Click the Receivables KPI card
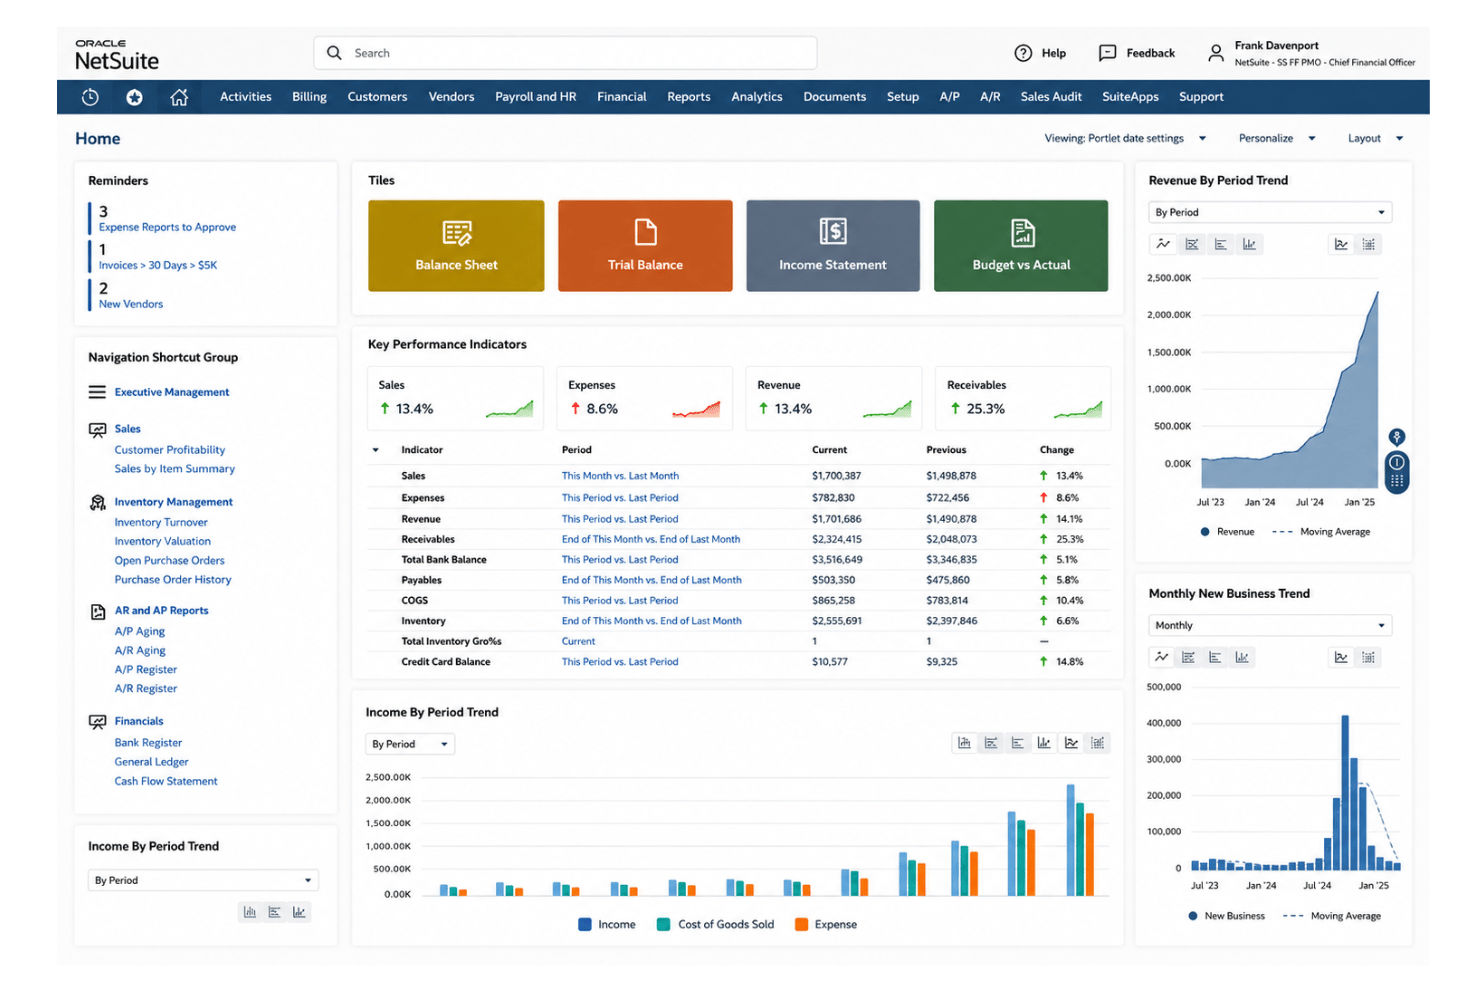 [1022, 398]
